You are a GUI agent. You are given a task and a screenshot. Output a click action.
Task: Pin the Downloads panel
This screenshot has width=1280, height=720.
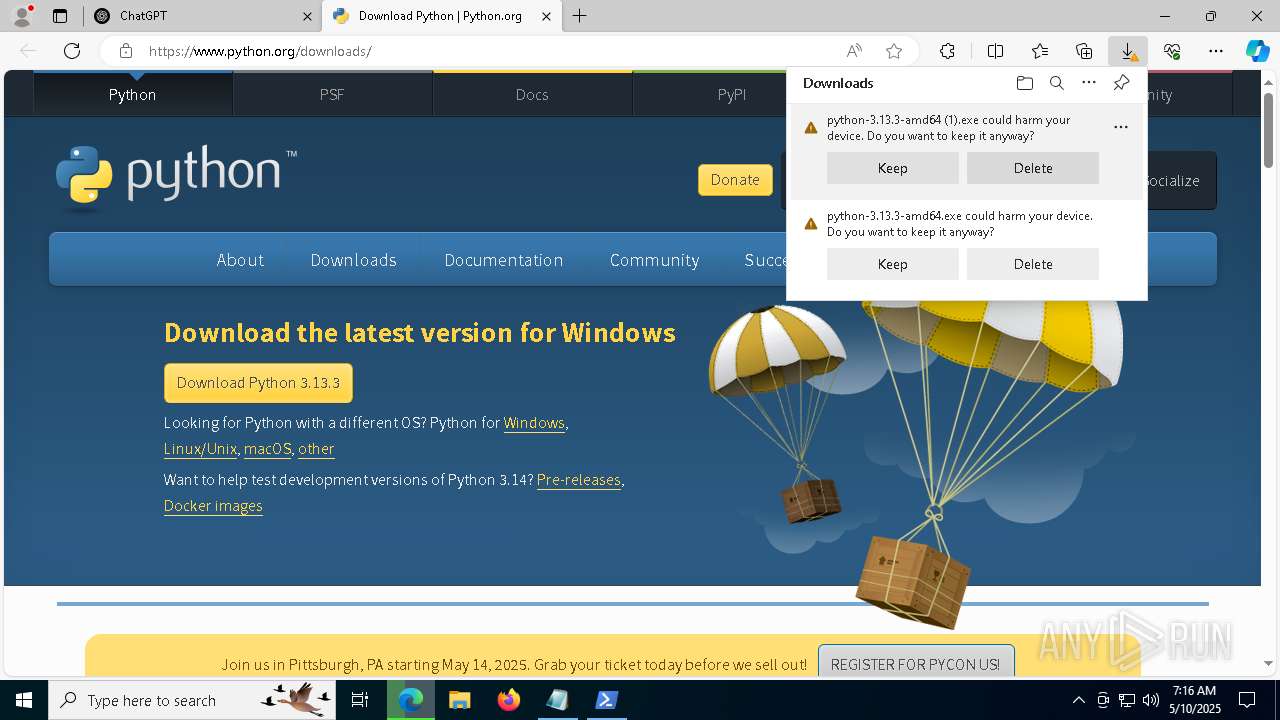coord(1121,83)
